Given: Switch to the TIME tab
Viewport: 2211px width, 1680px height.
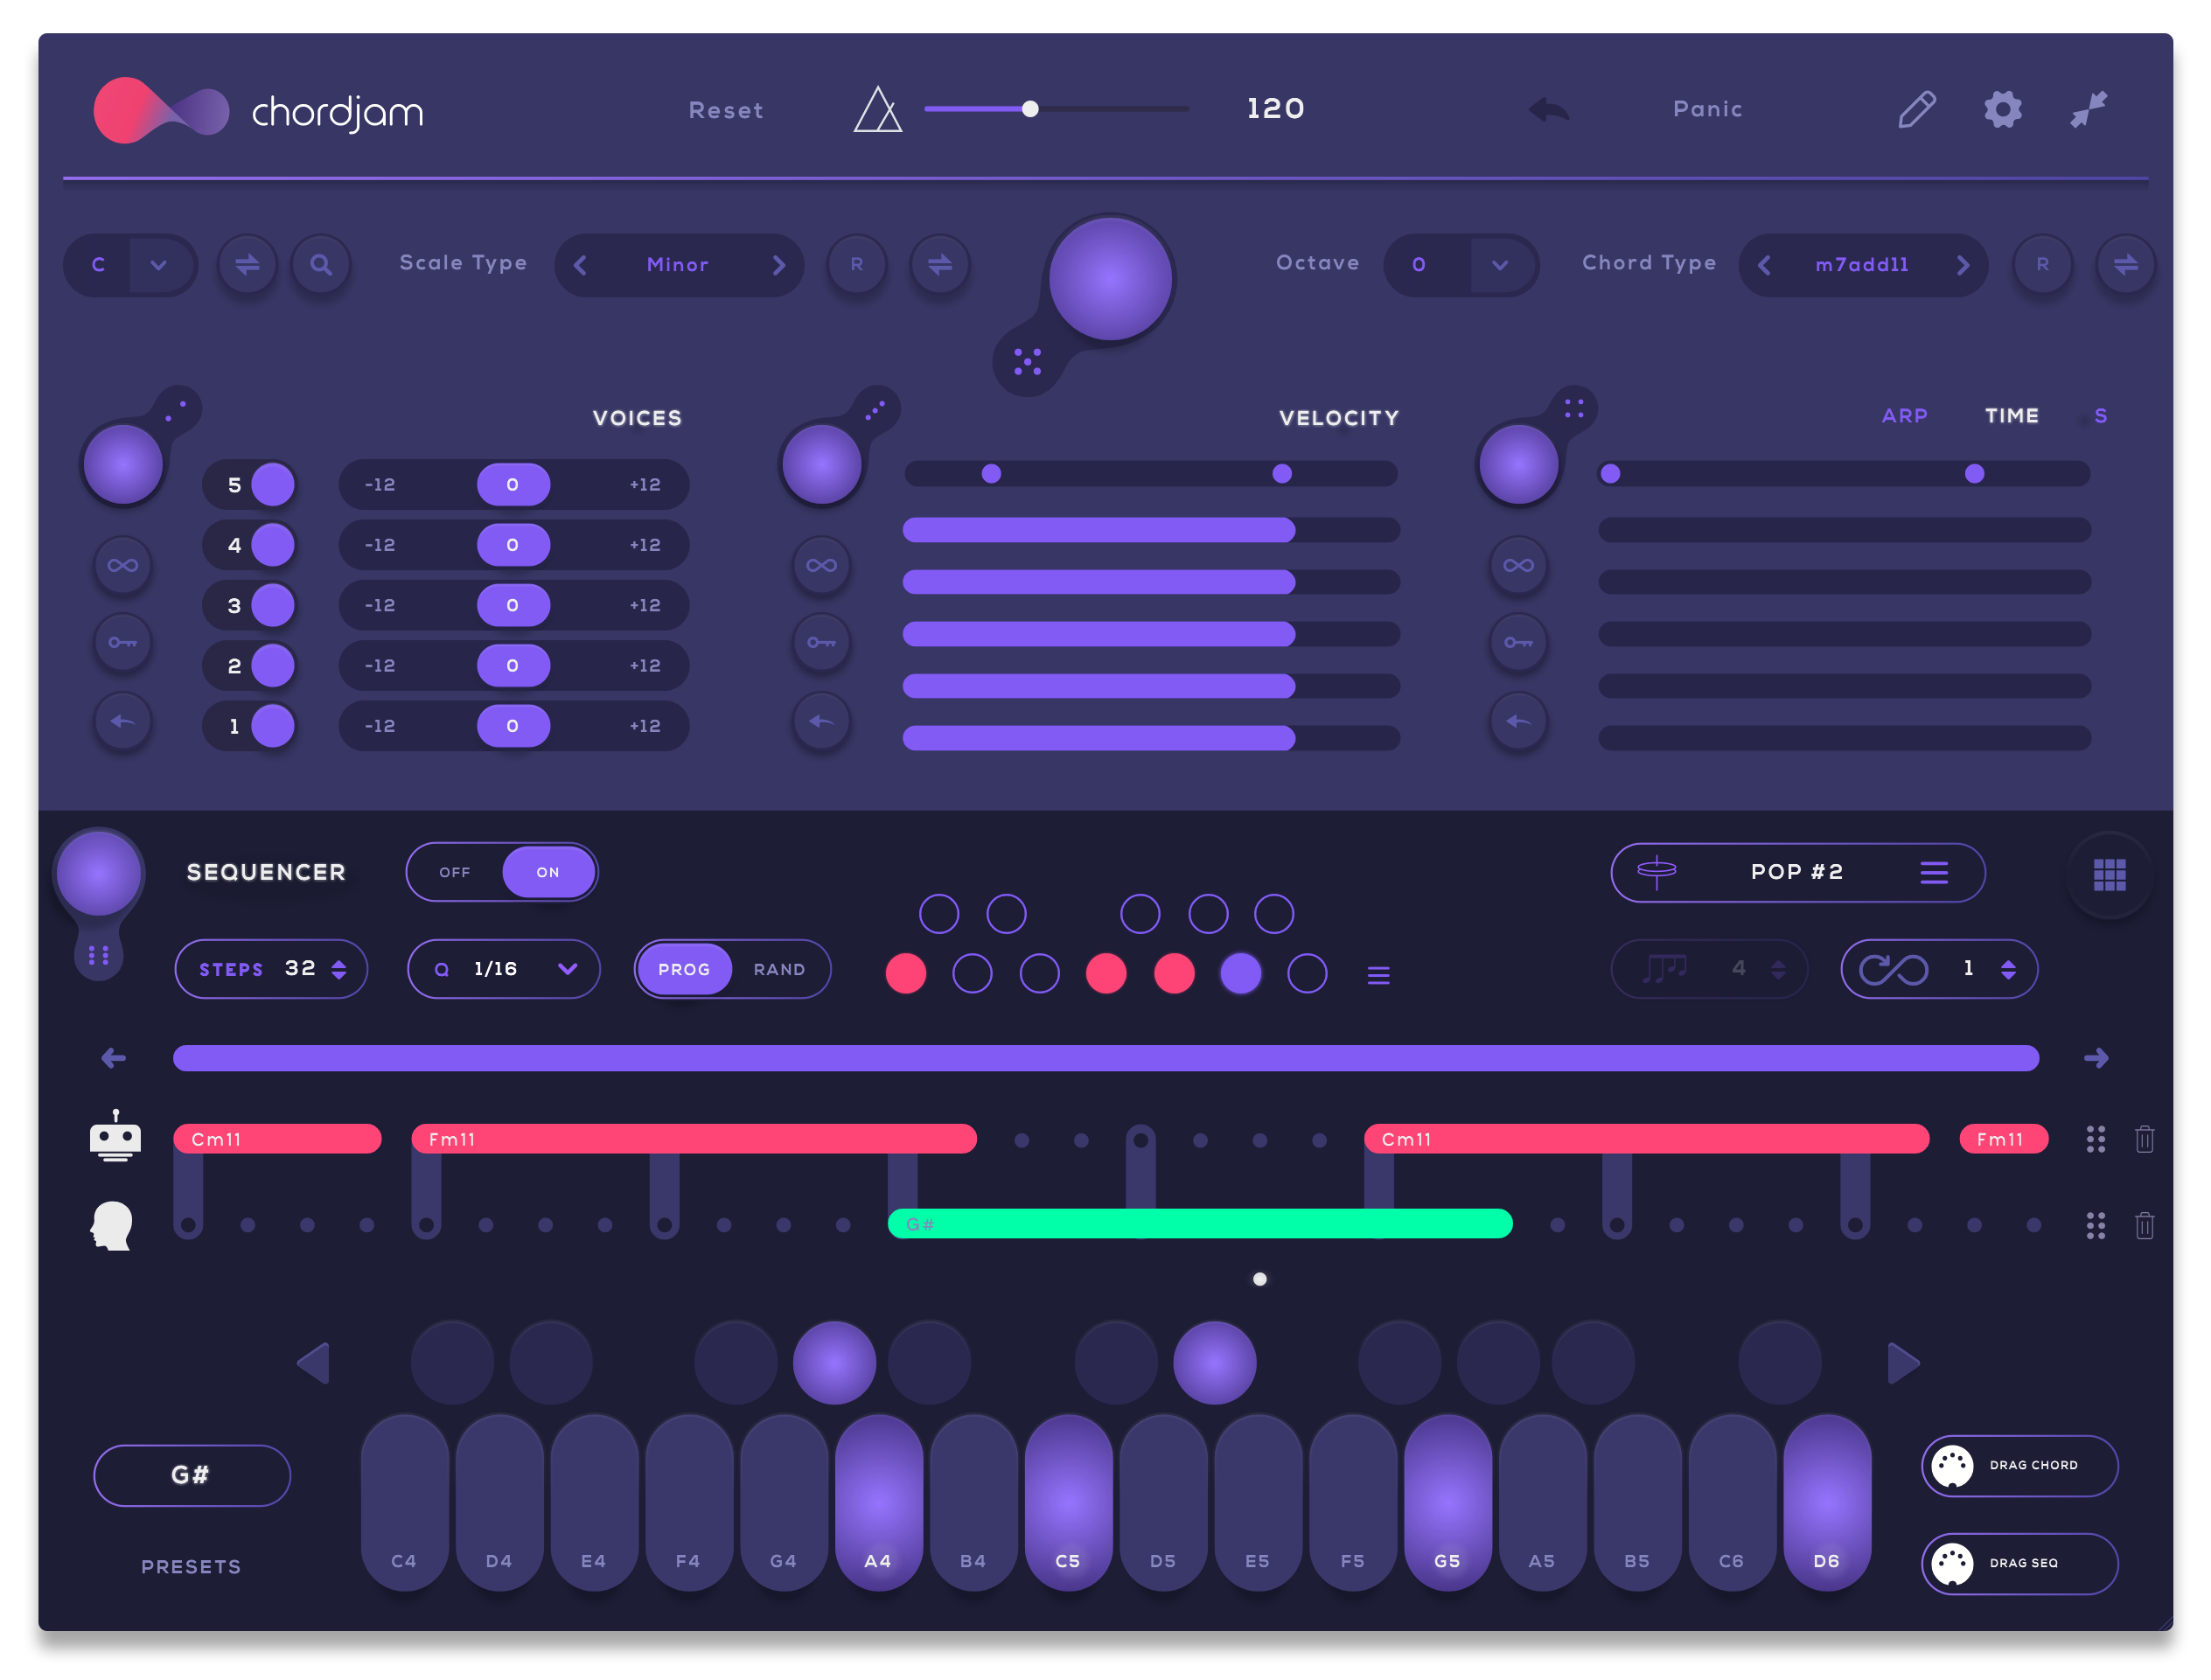Looking at the screenshot, I should [x=2011, y=416].
